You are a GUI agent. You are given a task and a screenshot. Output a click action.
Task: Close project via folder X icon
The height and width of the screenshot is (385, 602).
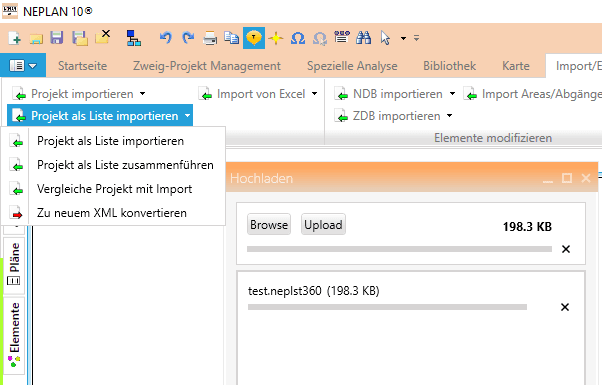click(103, 37)
